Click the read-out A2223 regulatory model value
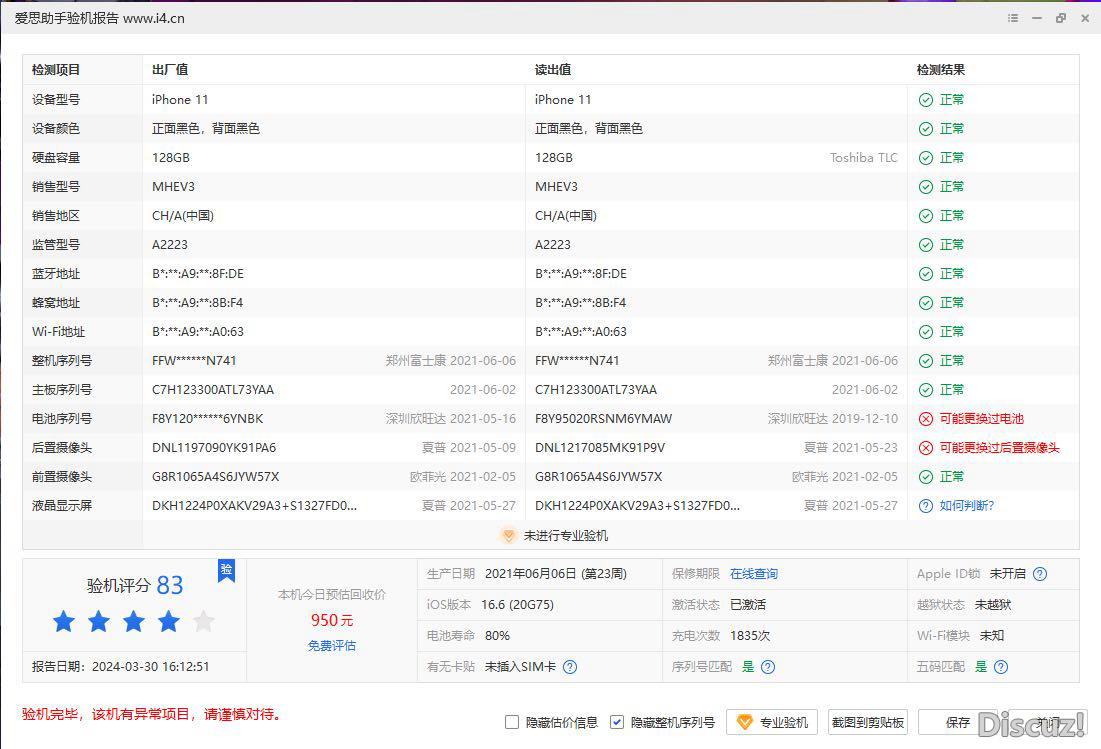 553,245
